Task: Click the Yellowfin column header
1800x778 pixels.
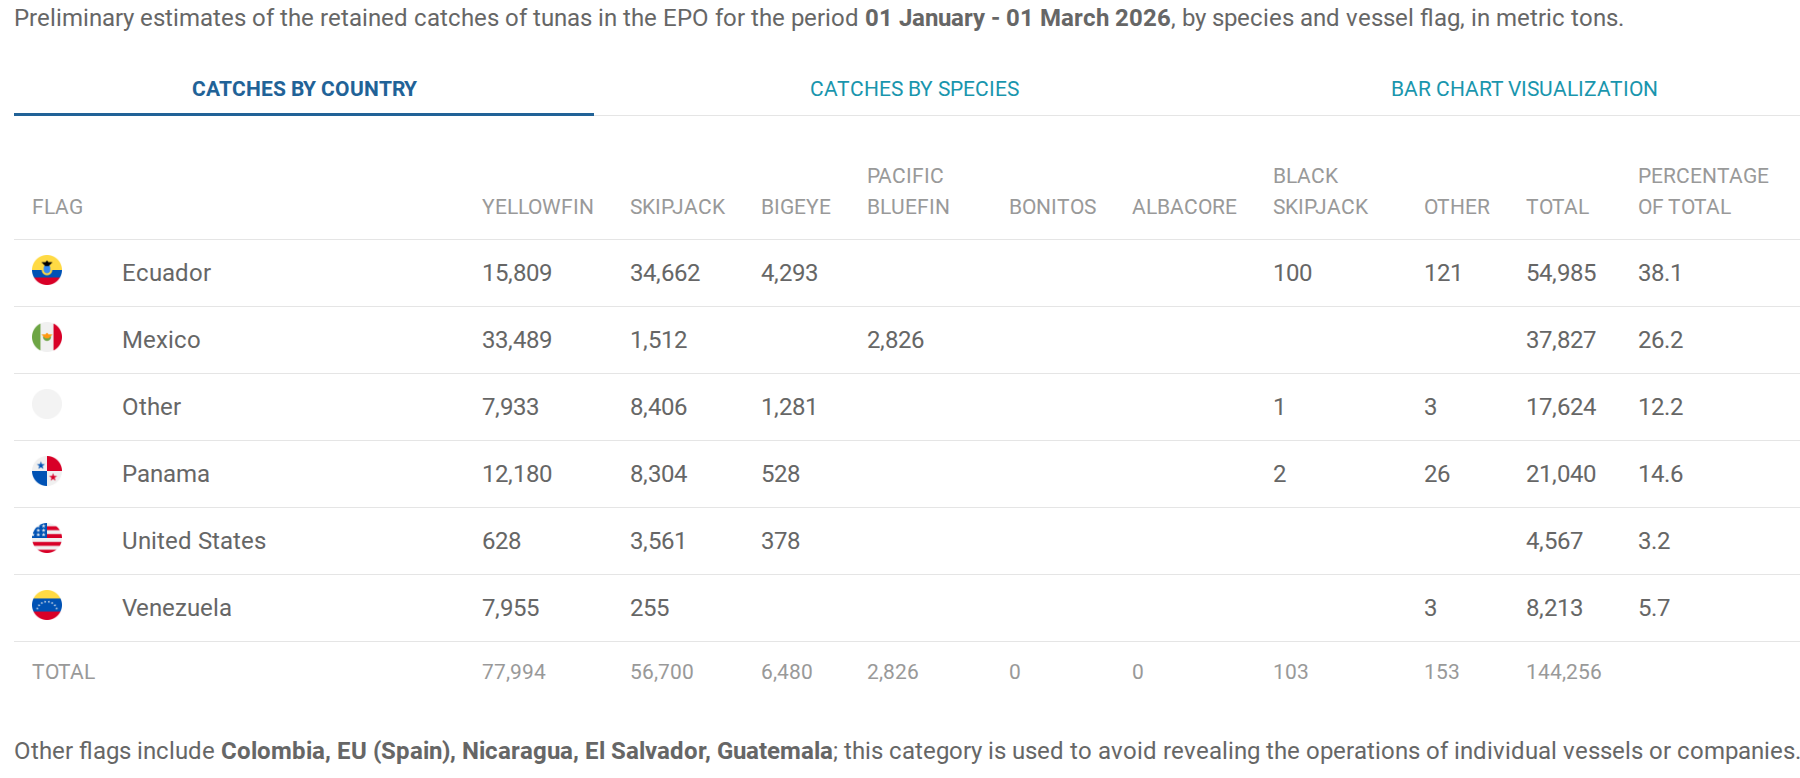Action: (537, 207)
